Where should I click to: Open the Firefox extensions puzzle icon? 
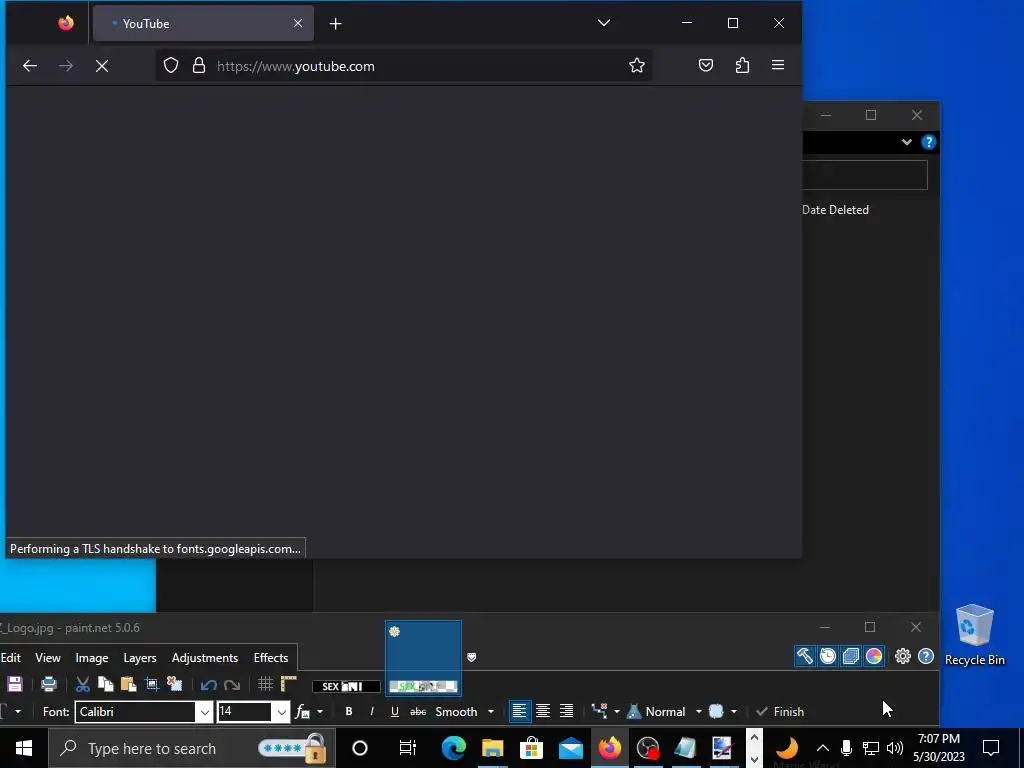tap(743, 65)
